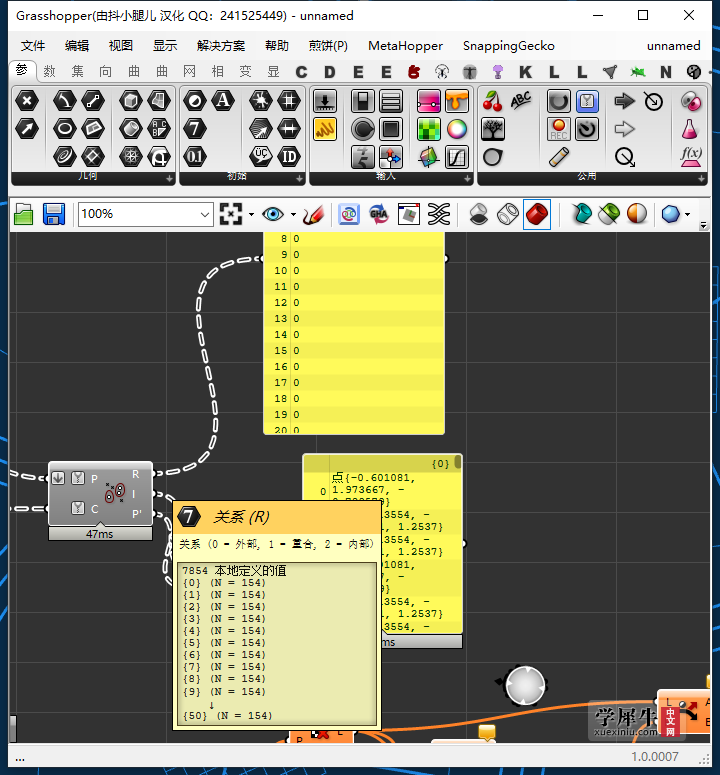Open a file with the green folder icon

click(23, 215)
